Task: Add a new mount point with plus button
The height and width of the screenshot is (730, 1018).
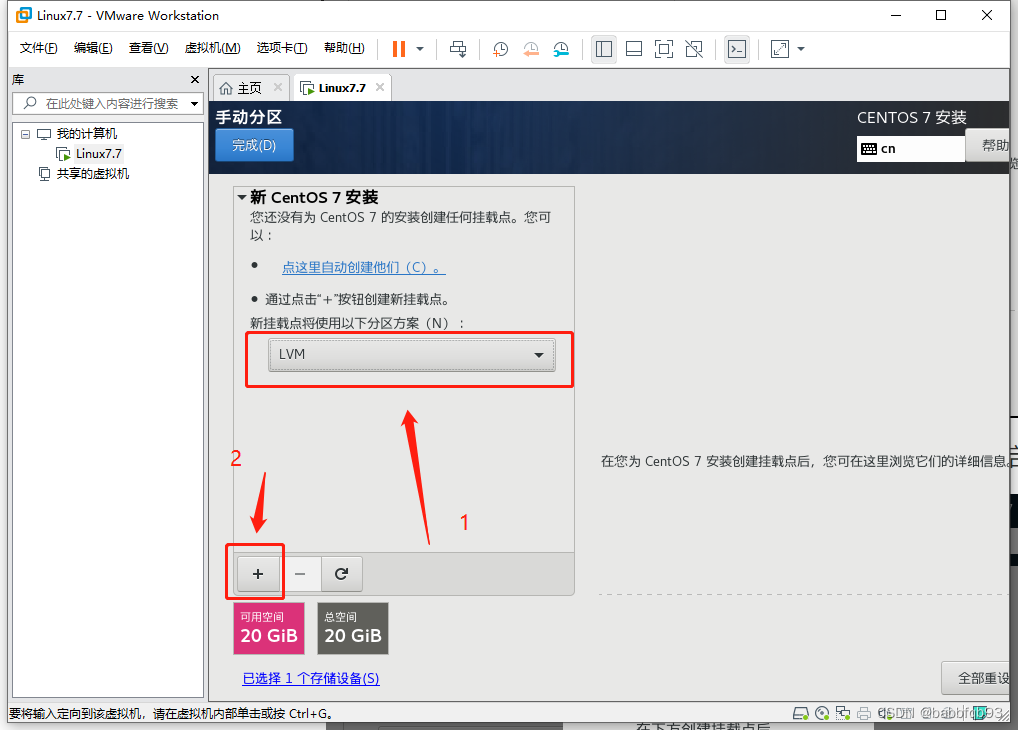Action: [x=258, y=574]
